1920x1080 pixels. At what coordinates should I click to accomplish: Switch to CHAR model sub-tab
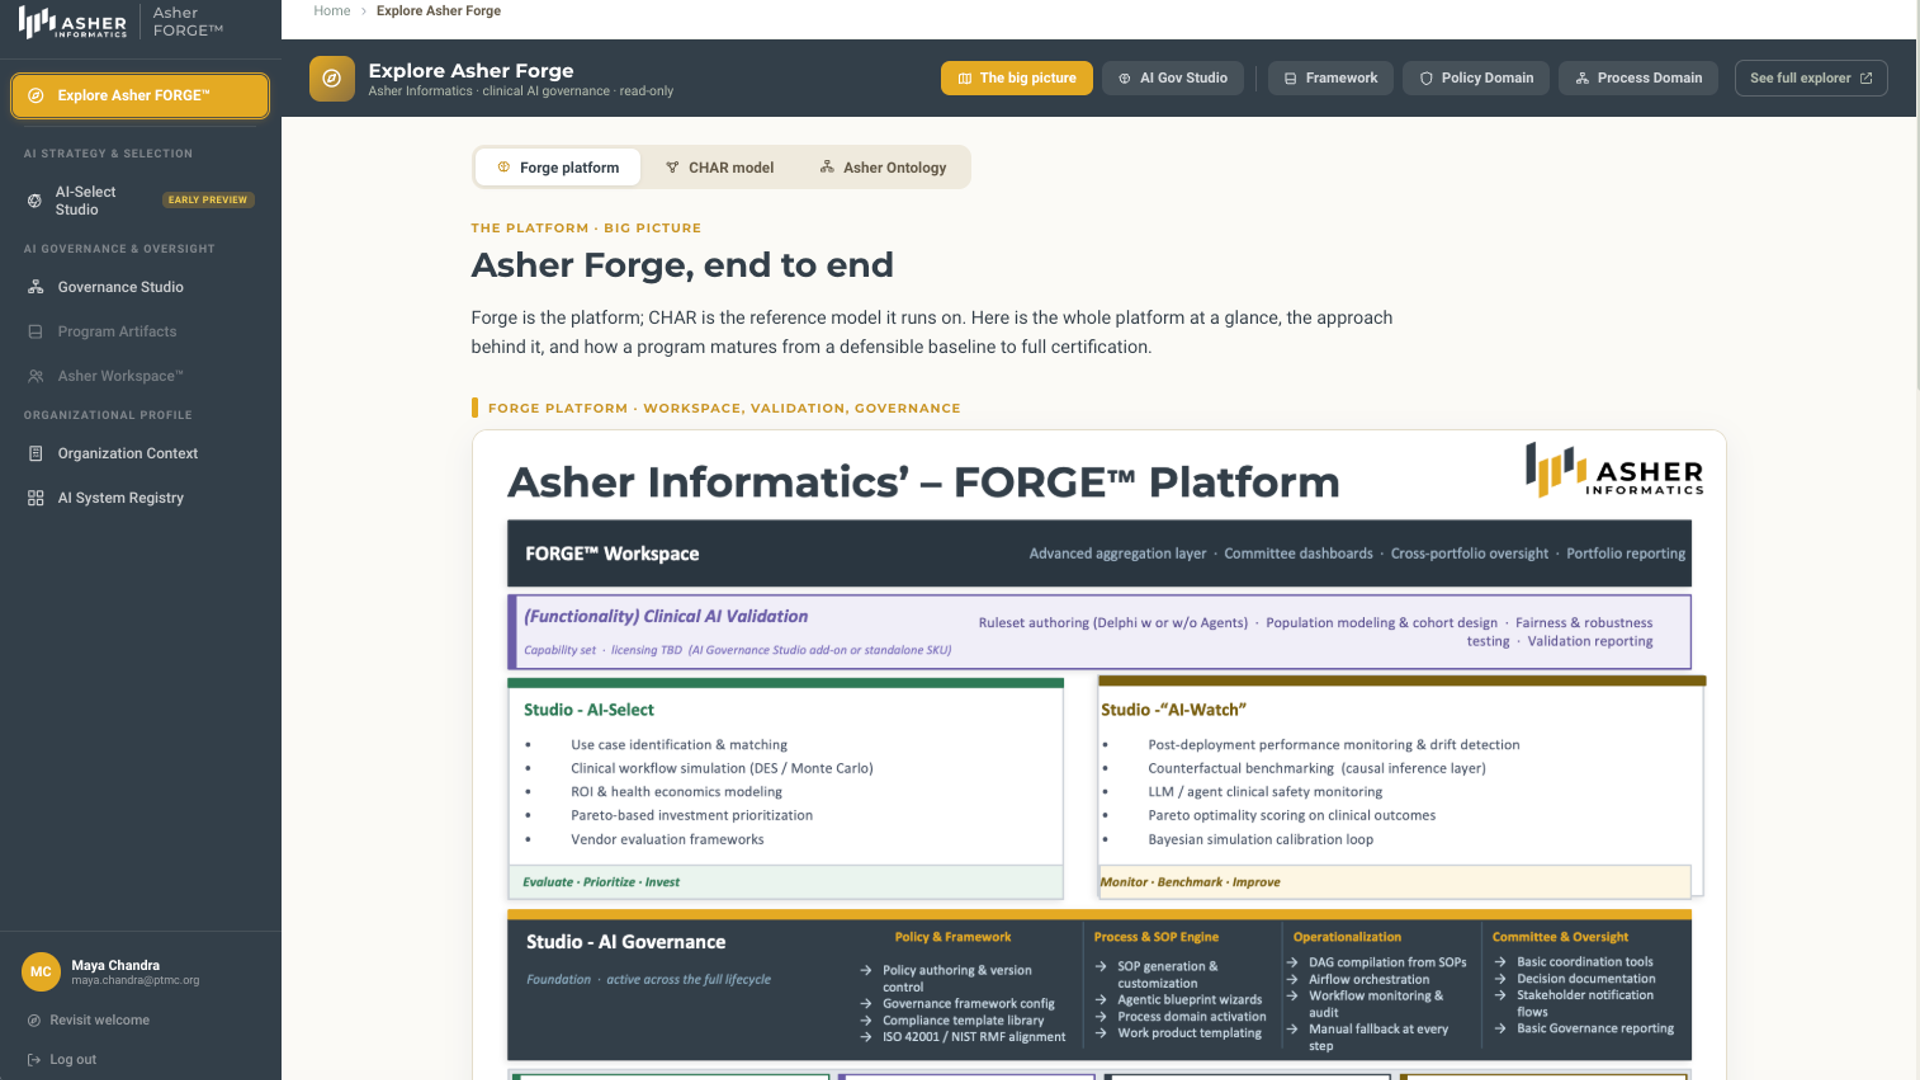(x=720, y=167)
